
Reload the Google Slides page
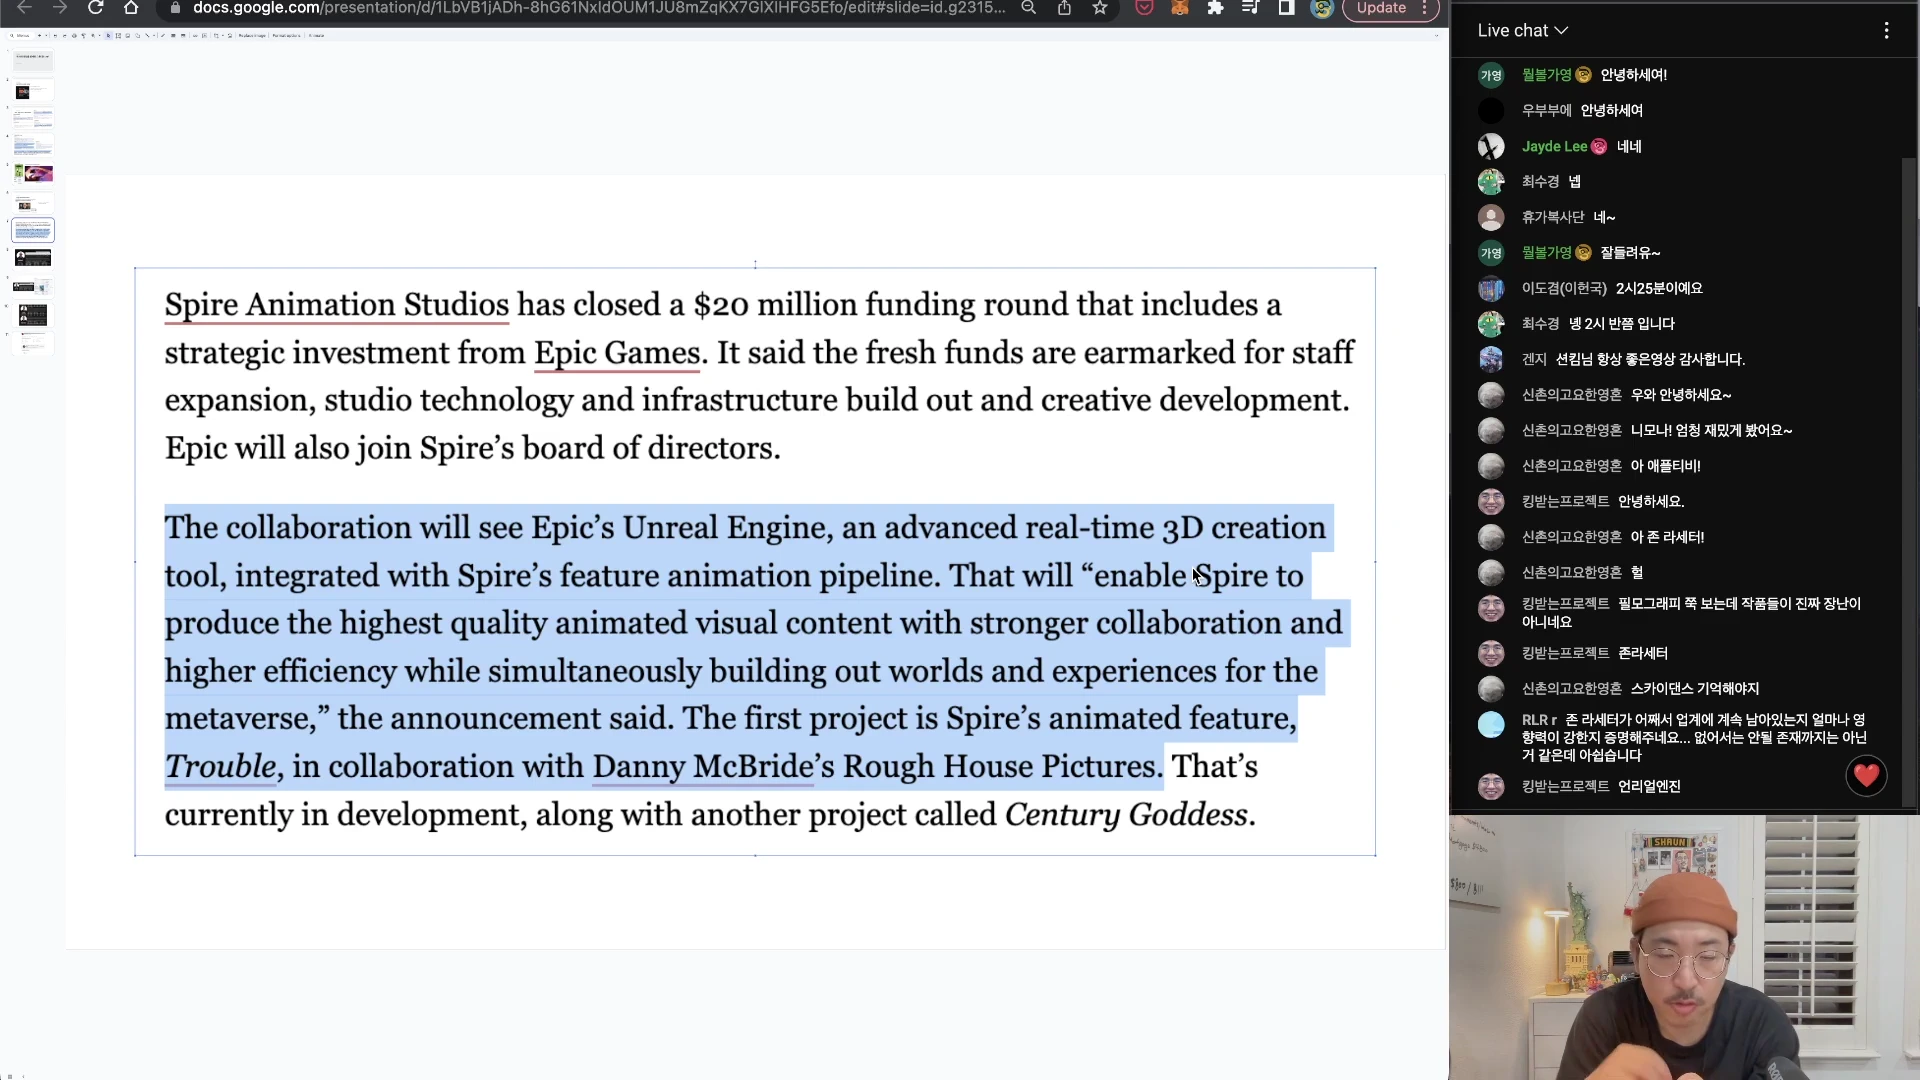pos(95,8)
